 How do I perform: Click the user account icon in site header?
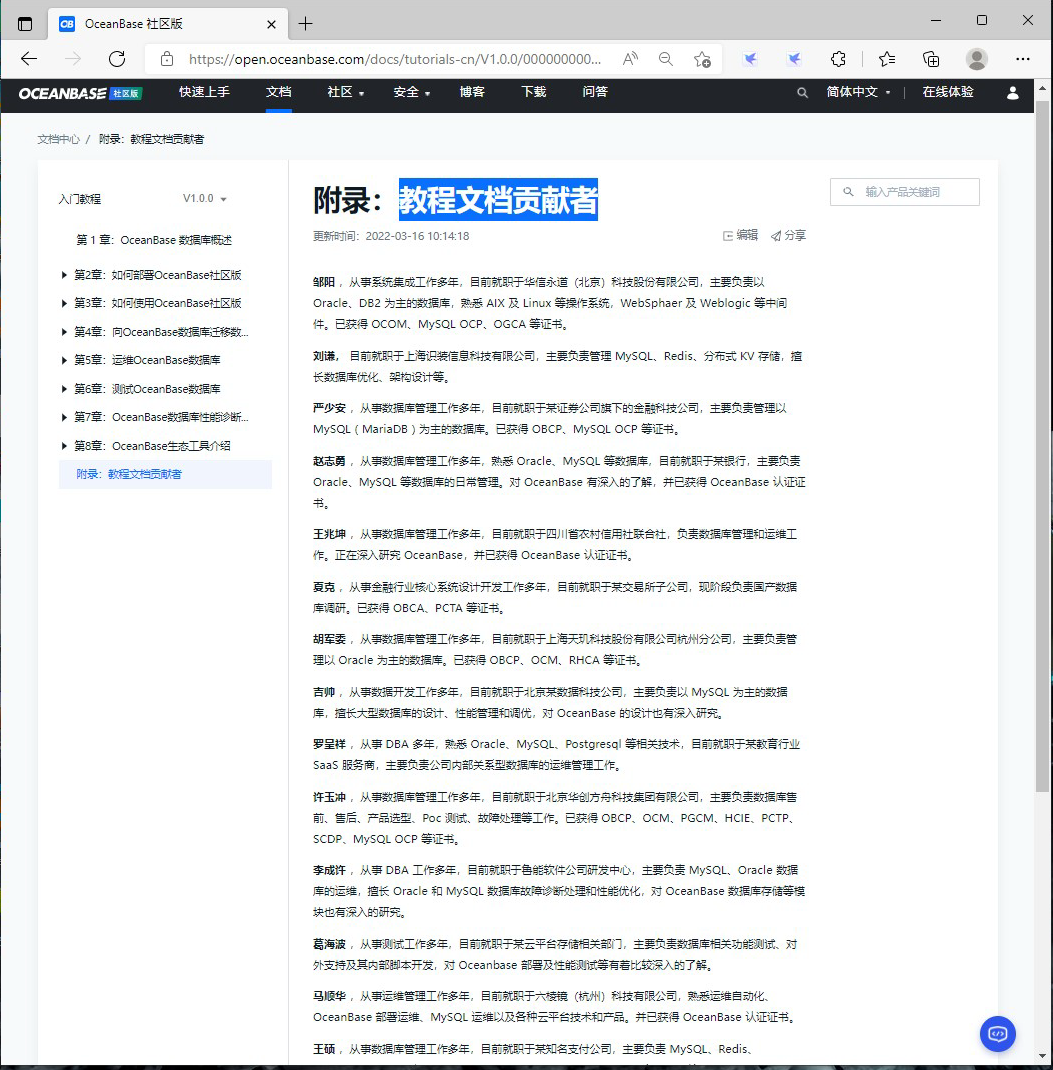(1013, 93)
